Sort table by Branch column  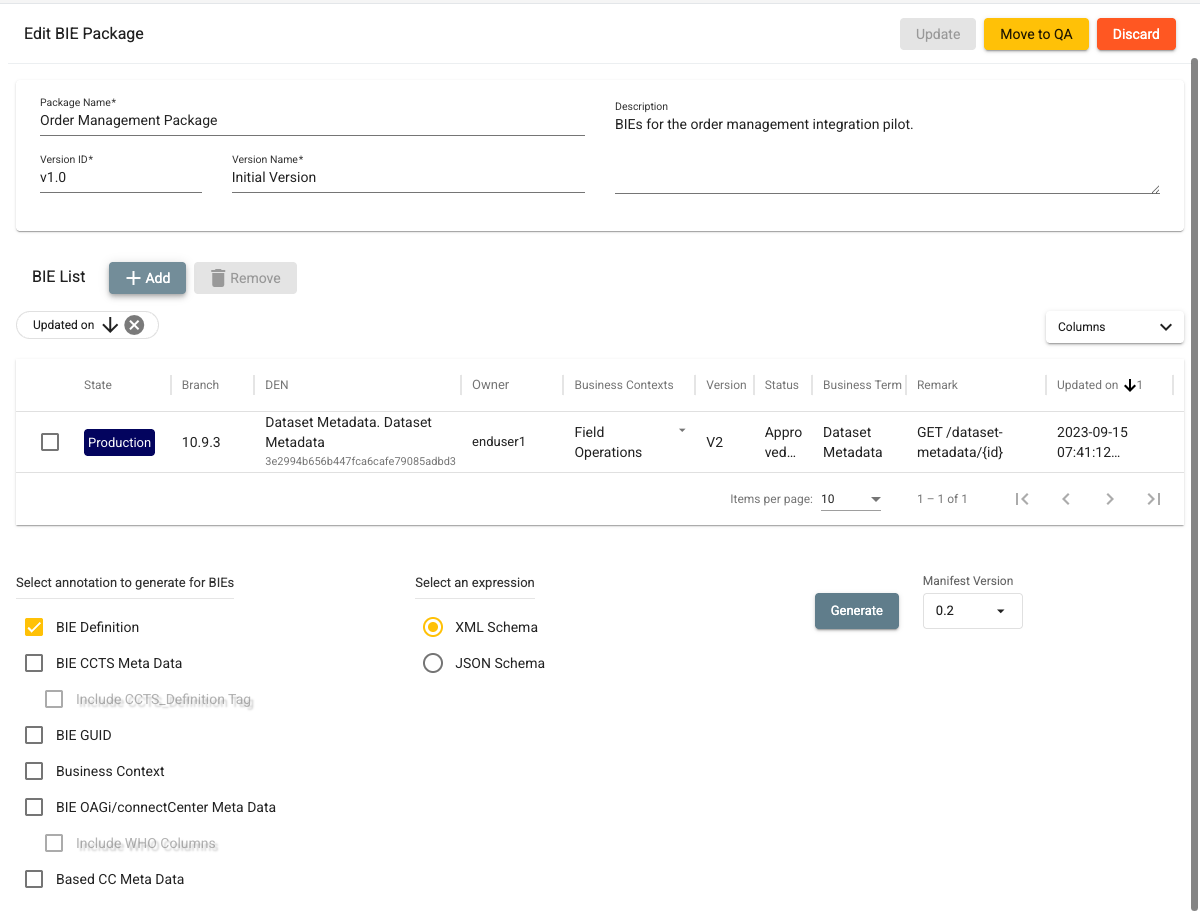pos(200,385)
